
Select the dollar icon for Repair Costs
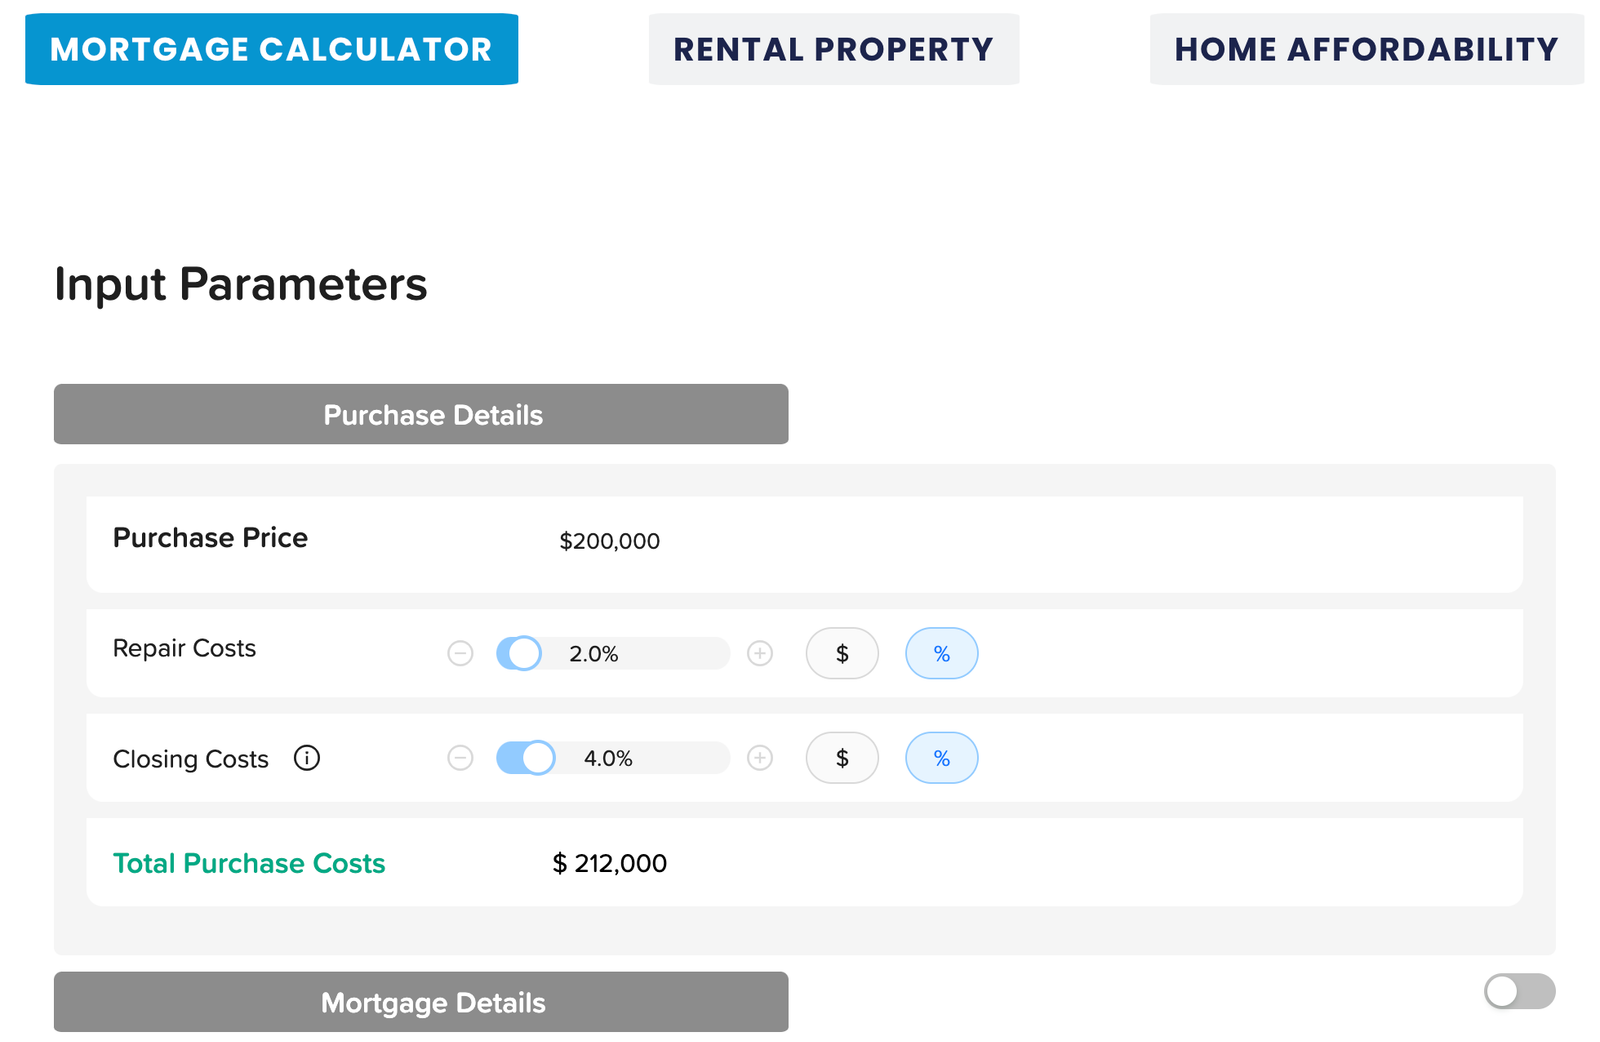tap(841, 653)
